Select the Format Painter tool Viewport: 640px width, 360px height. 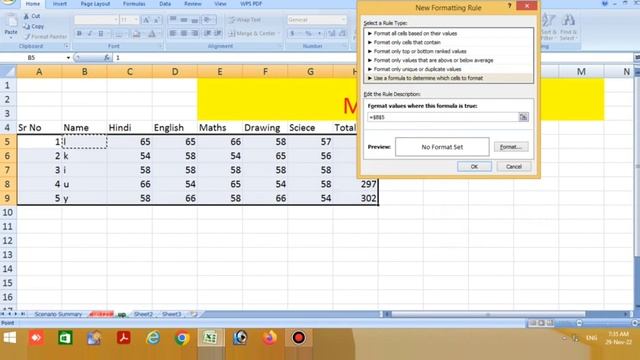coord(45,37)
